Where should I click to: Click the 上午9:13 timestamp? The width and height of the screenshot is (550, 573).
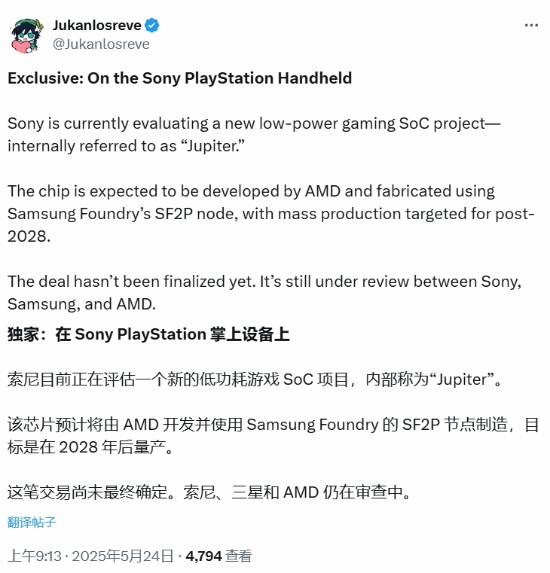34,556
